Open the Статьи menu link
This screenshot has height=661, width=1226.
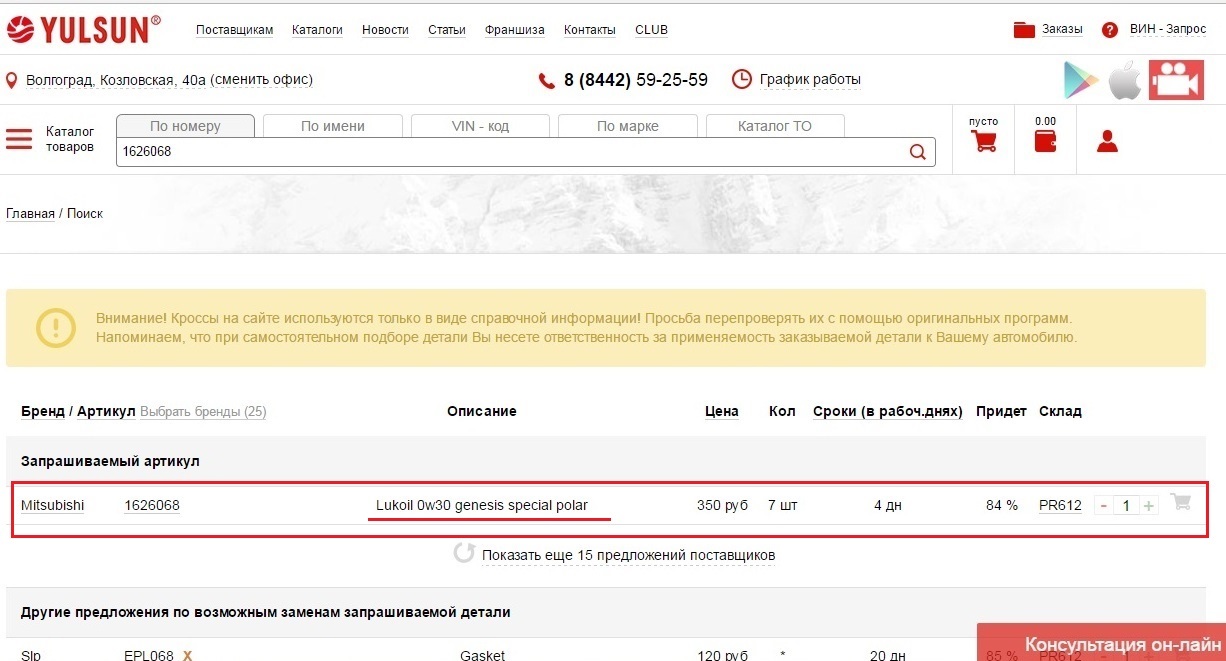pyautogui.click(x=447, y=30)
